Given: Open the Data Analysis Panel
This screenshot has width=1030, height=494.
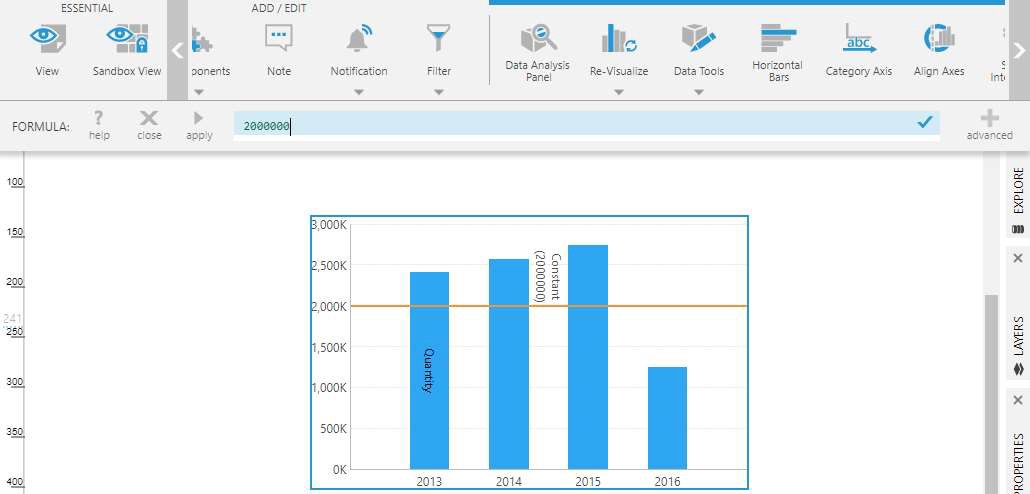Looking at the screenshot, I should point(538,40).
